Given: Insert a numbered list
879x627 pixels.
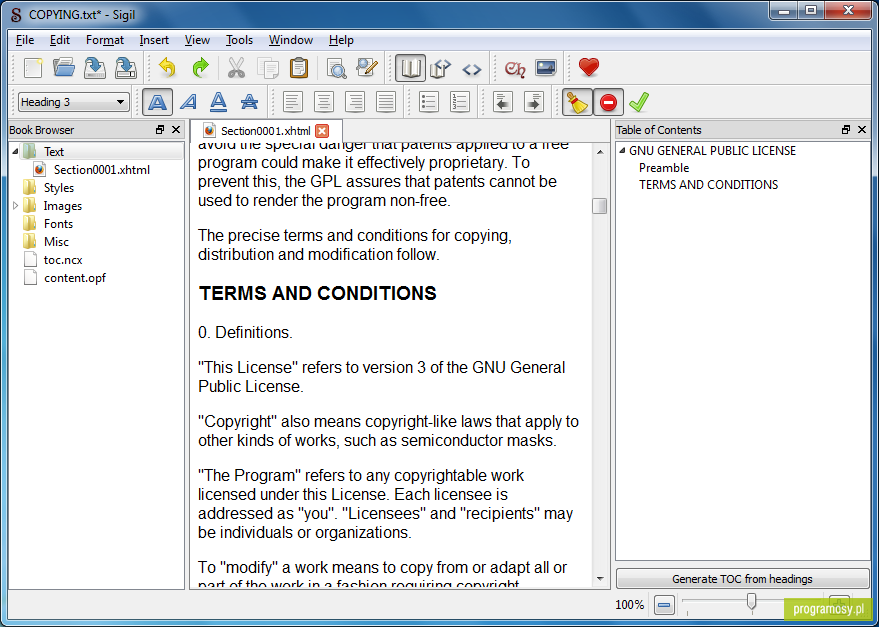Looking at the screenshot, I should pyautogui.click(x=460, y=102).
